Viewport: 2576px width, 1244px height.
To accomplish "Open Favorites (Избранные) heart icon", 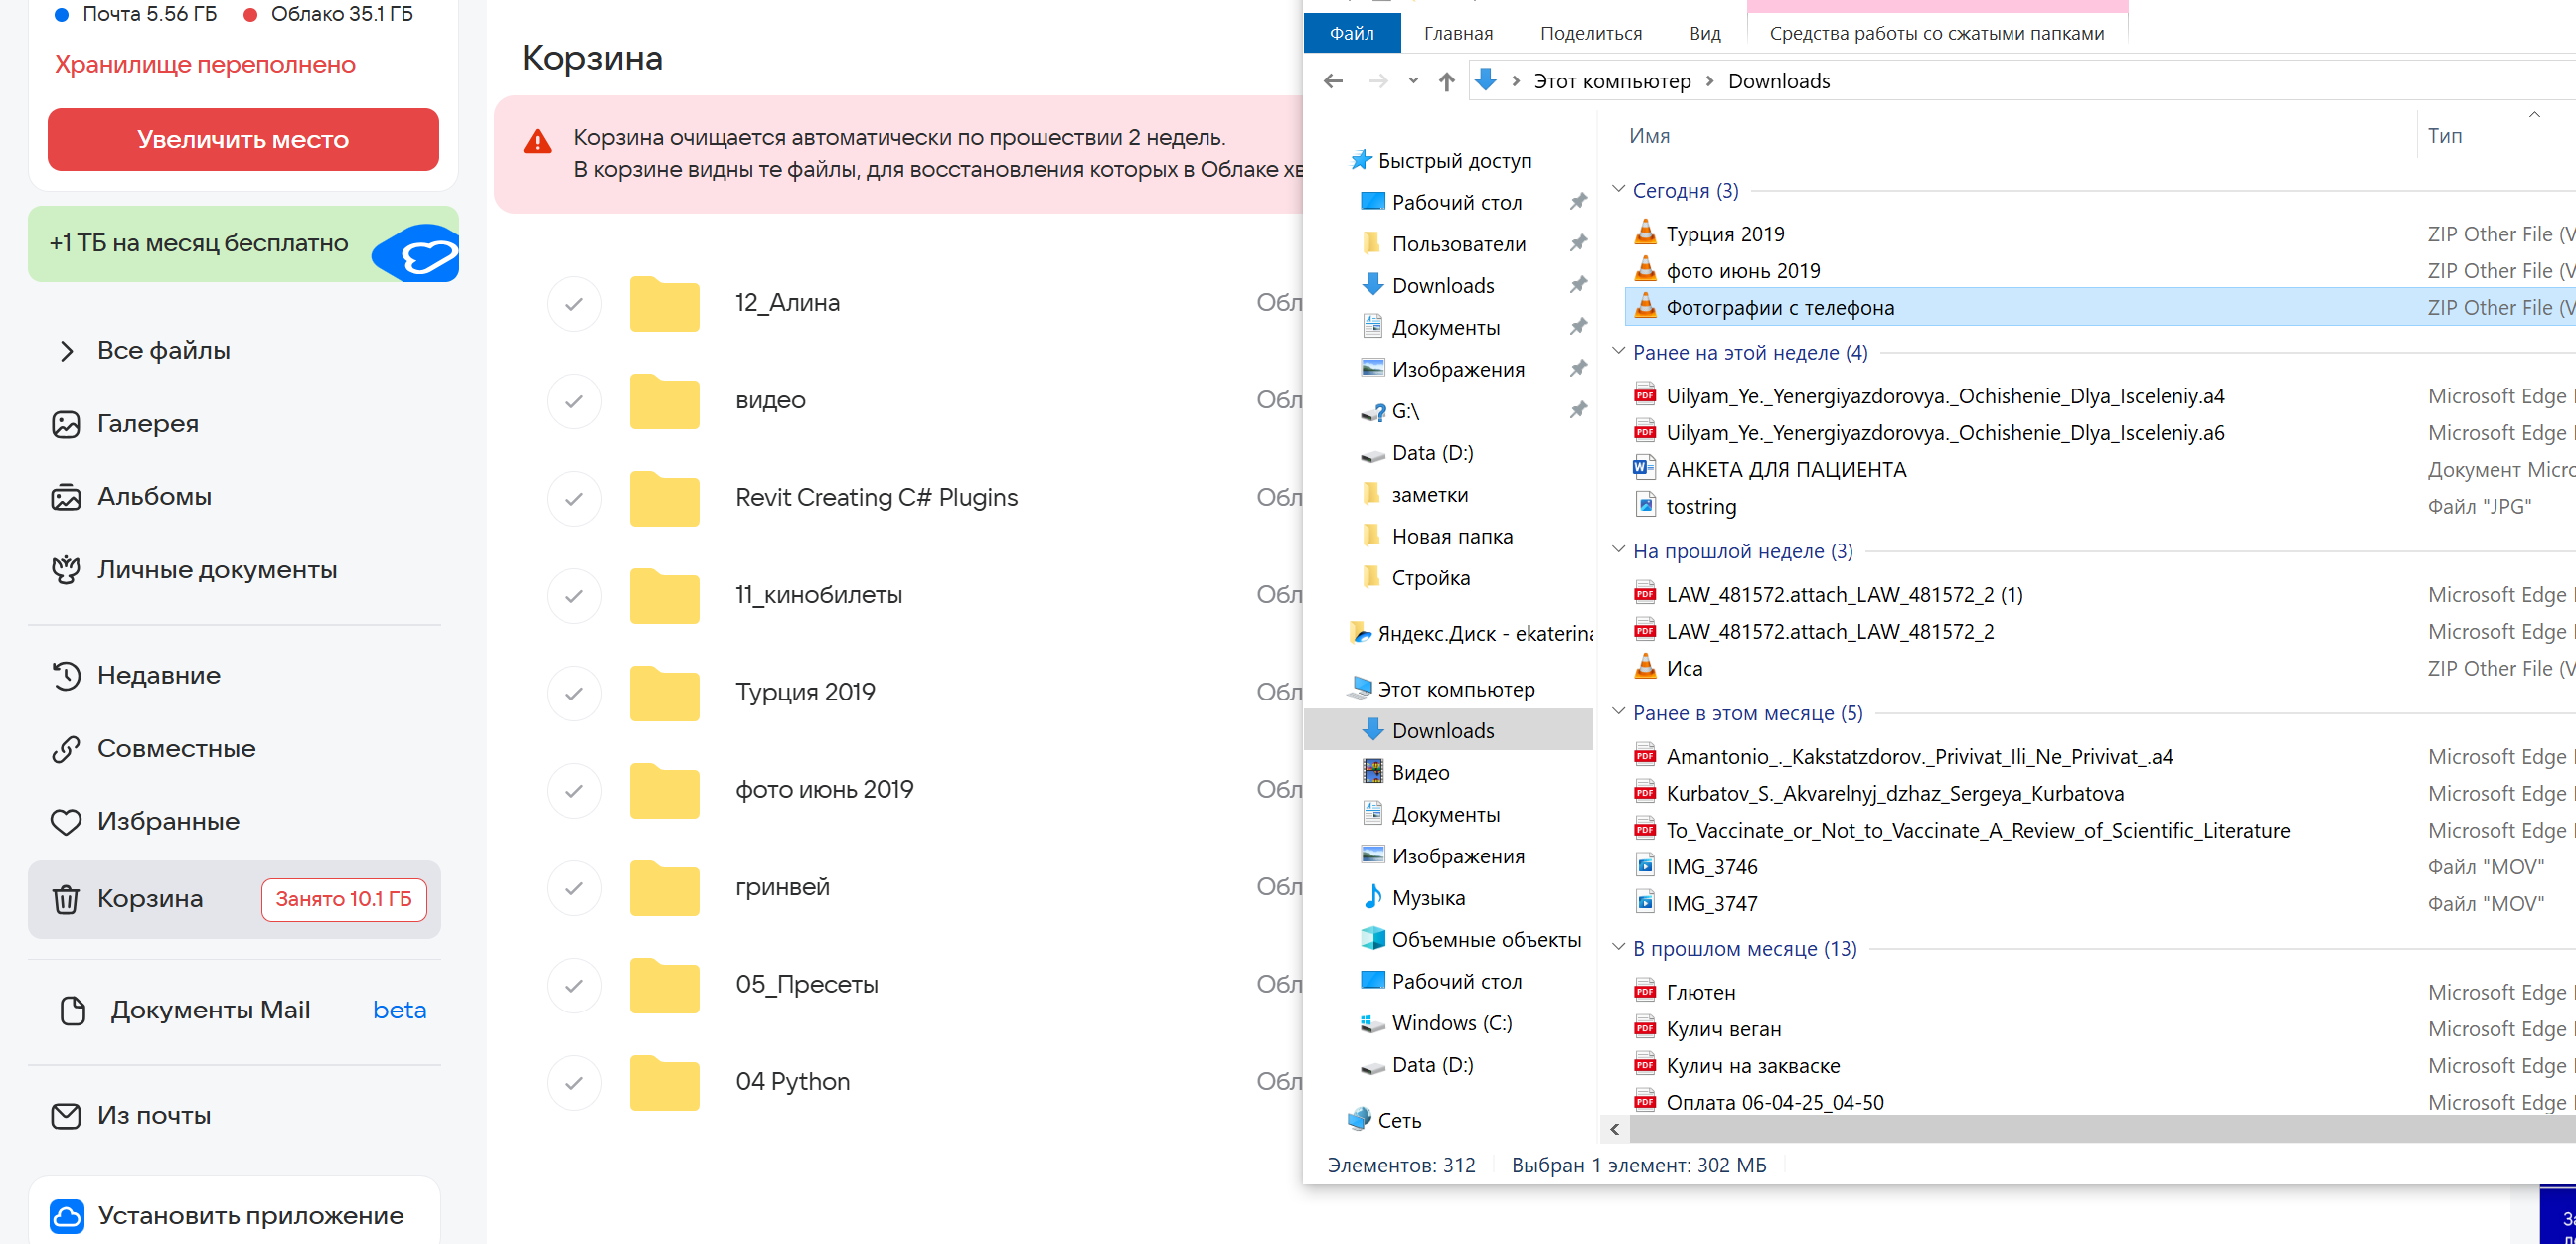I will point(66,822).
